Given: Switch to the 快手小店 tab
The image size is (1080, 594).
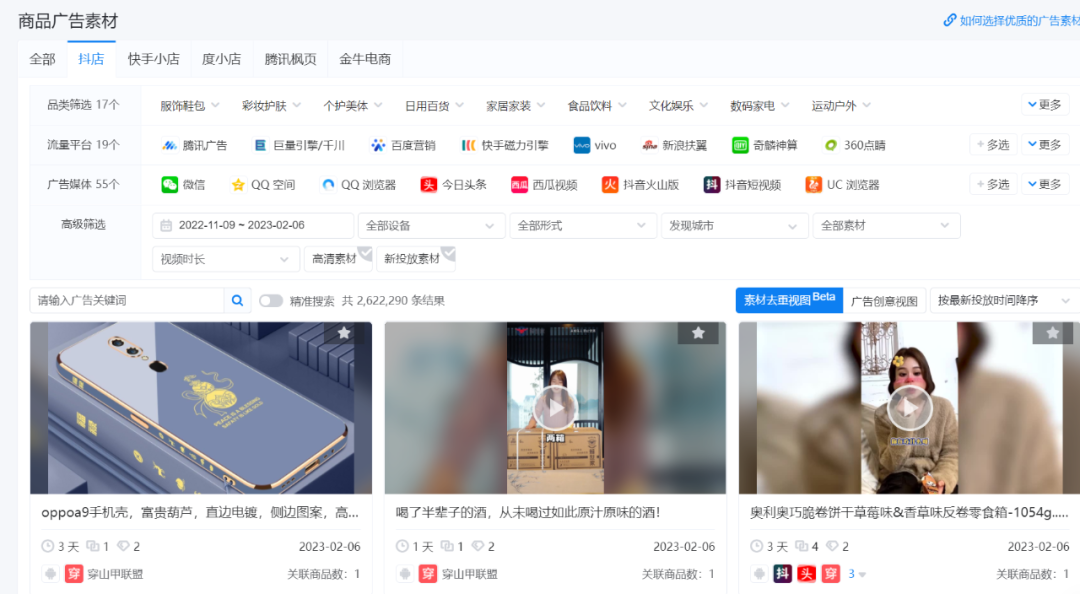Looking at the screenshot, I should click(154, 59).
